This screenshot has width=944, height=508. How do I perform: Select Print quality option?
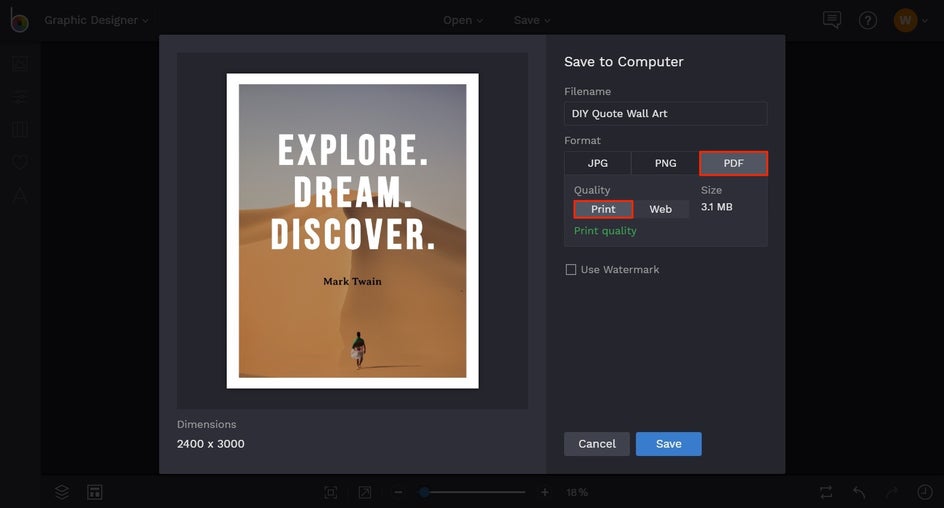(603, 209)
